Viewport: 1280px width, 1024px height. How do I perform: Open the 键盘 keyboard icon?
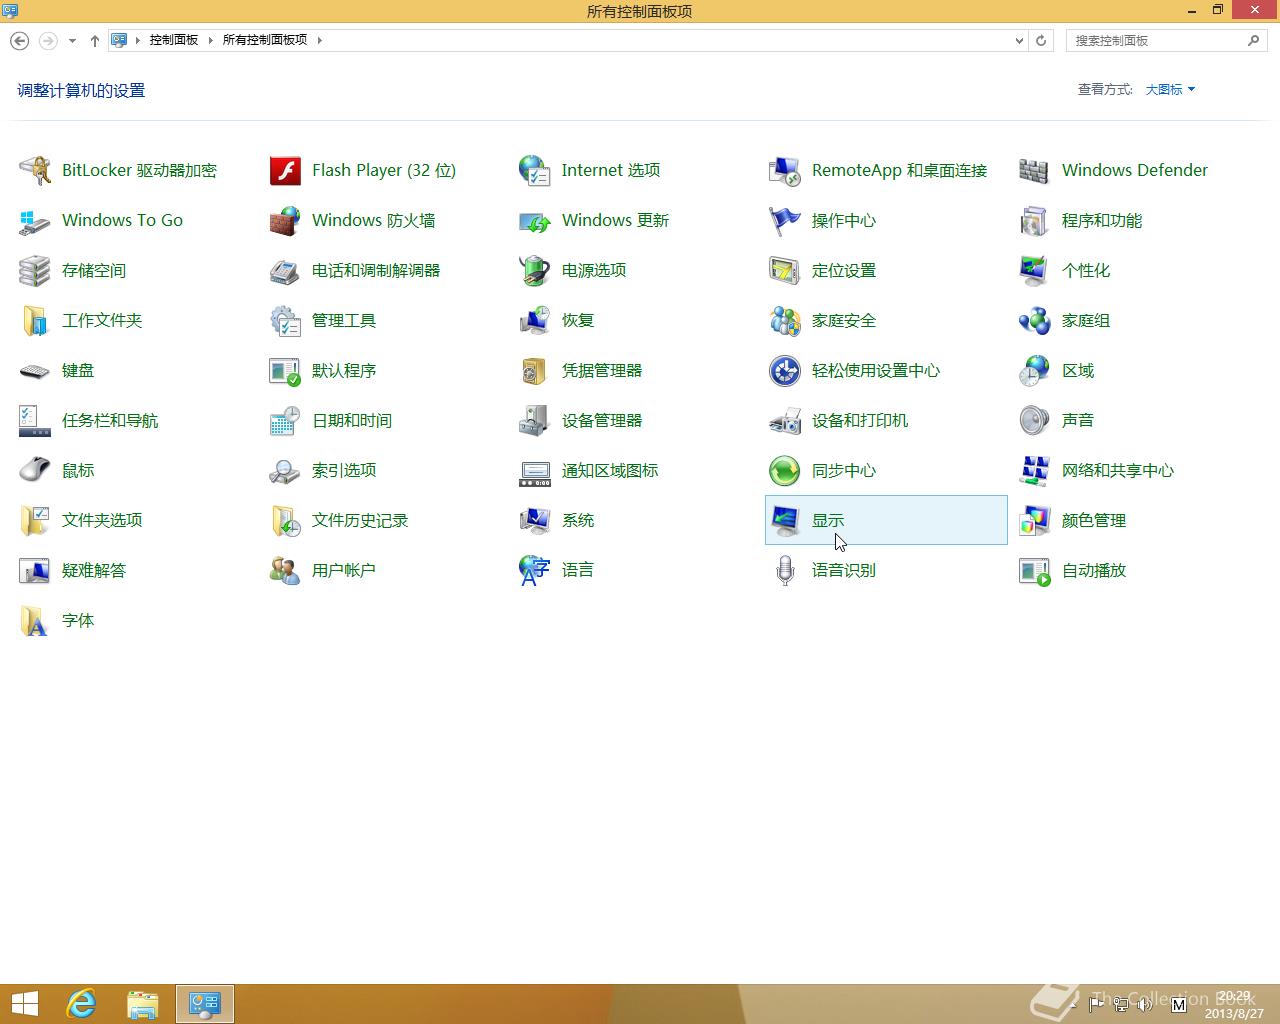(35, 370)
